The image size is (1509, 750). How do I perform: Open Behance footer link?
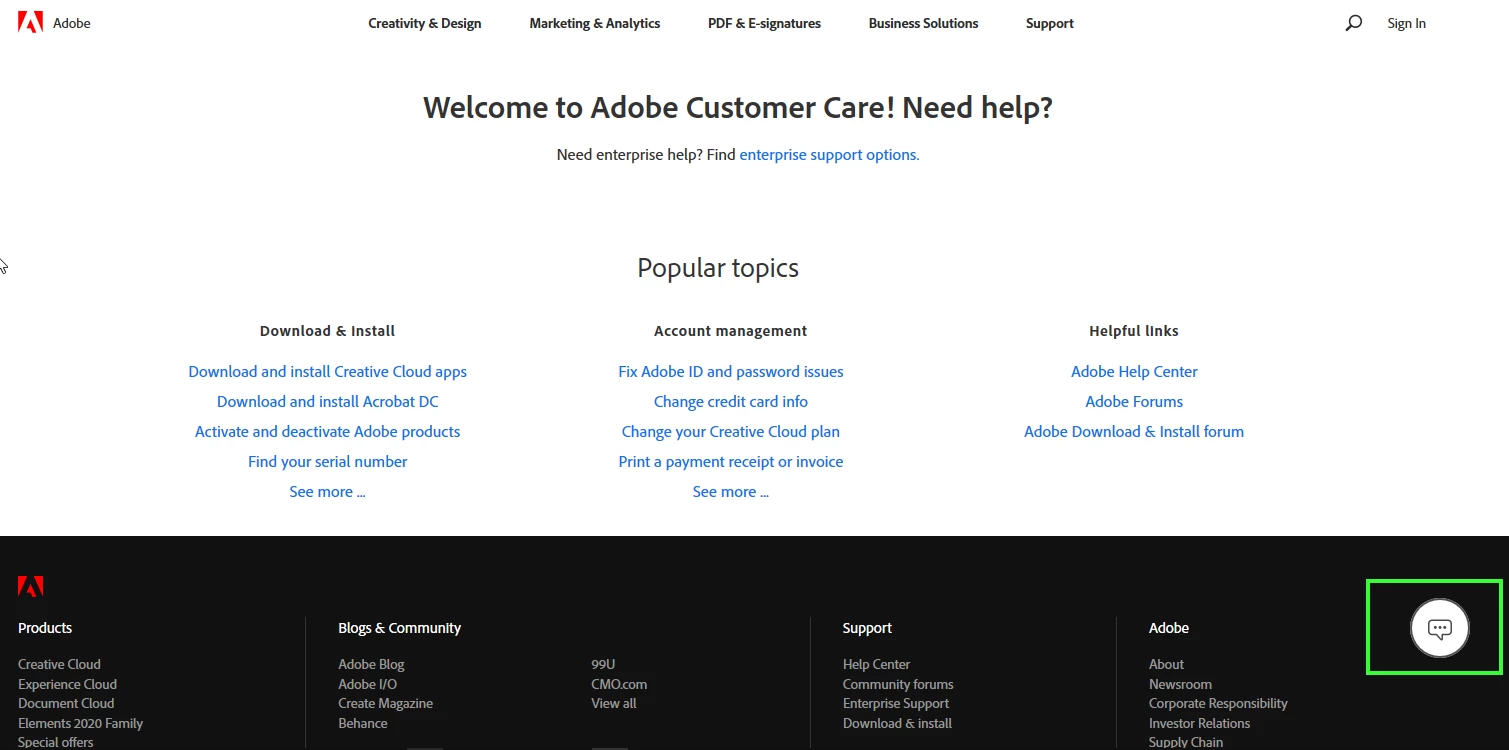coord(363,723)
